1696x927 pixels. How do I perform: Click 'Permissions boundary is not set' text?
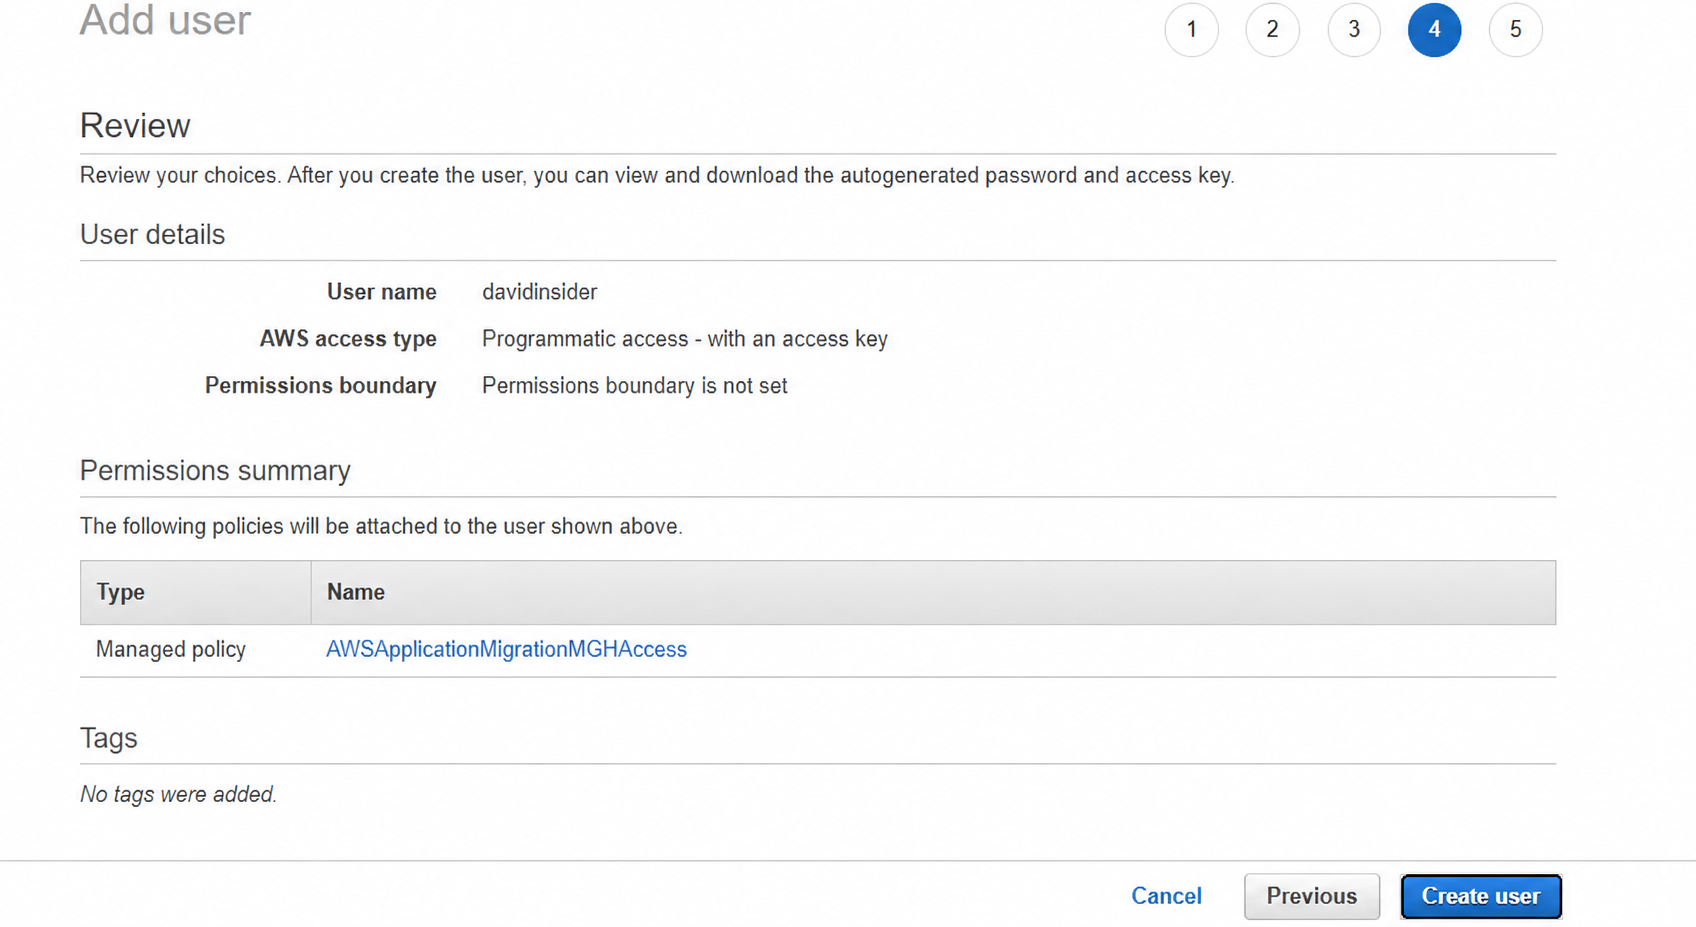pos(635,386)
